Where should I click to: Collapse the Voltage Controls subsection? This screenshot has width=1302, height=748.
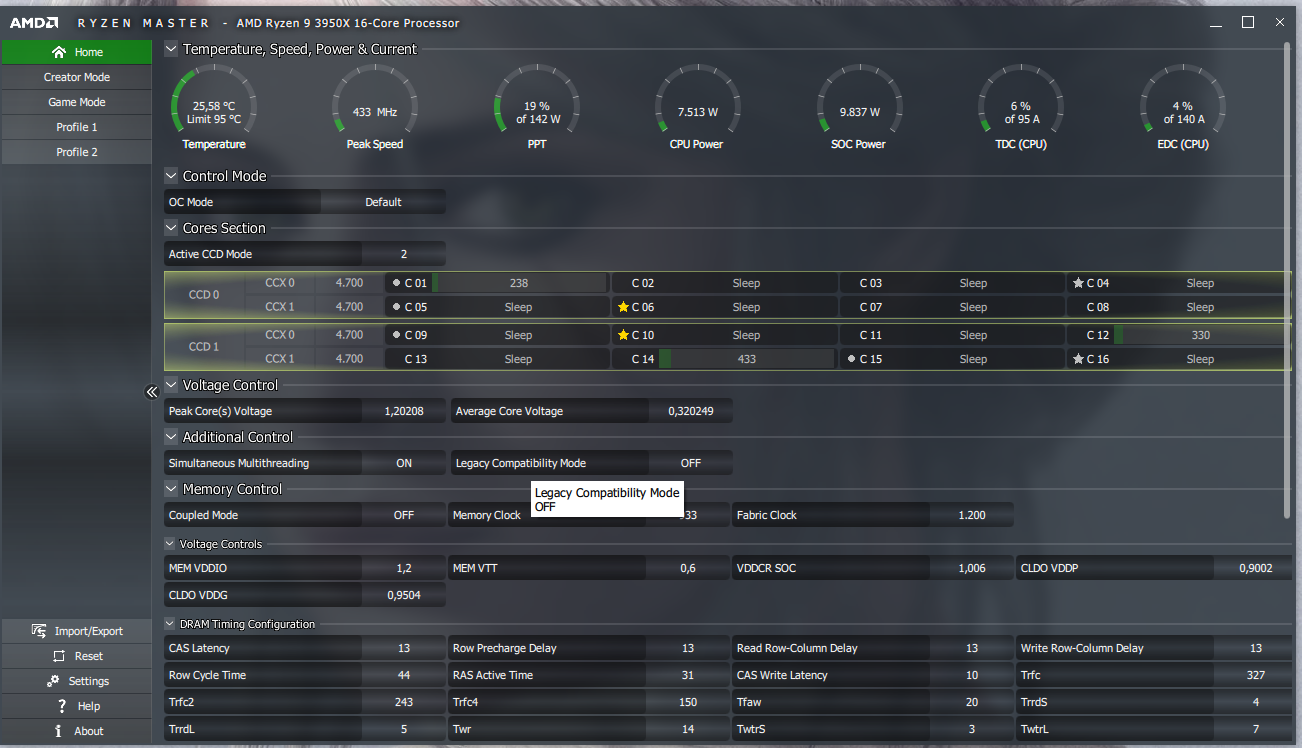(x=170, y=544)
